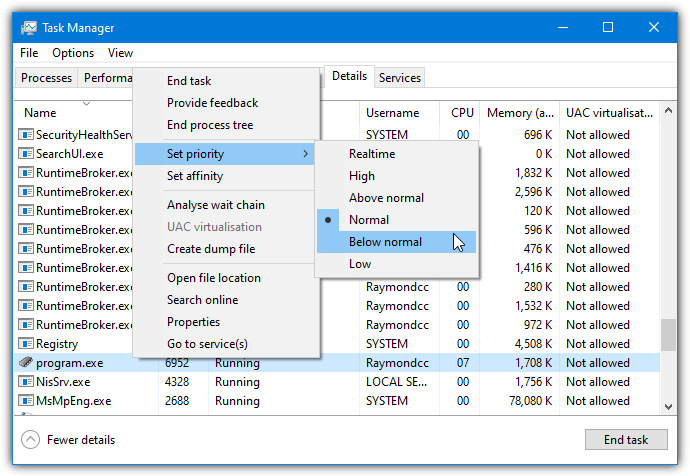Click the program.exe icon
690x476 pixels.
pos(26,362)
